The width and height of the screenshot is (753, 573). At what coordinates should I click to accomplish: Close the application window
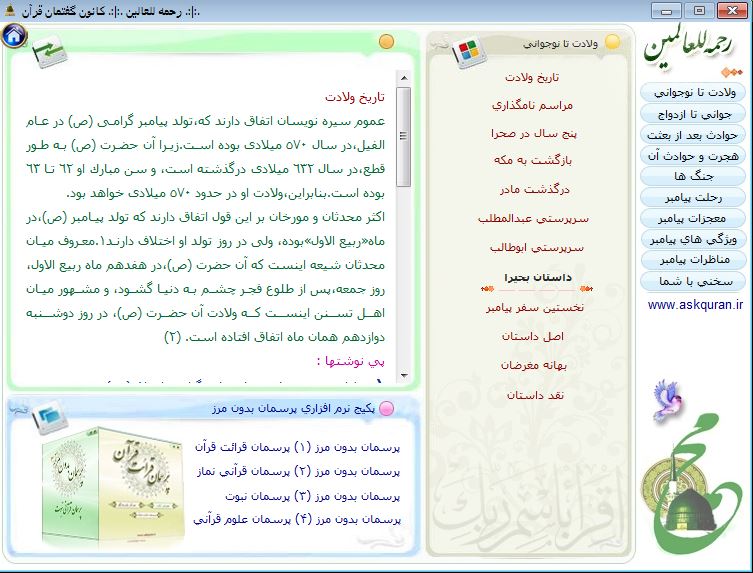pos(732,10)
